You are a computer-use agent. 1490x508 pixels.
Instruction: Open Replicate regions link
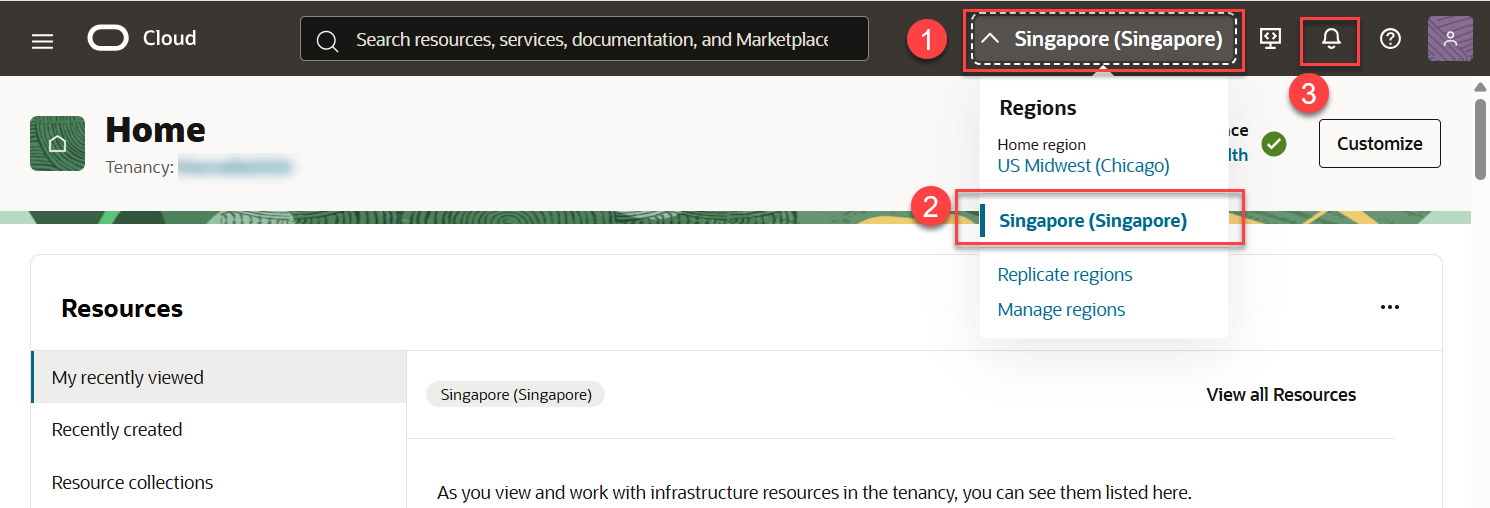[x=1065, y=275]
